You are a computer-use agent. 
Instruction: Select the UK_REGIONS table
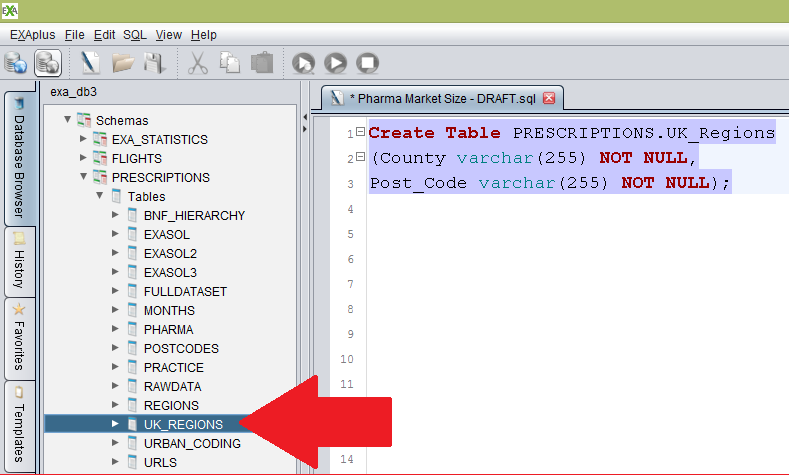click(x=183, y=425)
